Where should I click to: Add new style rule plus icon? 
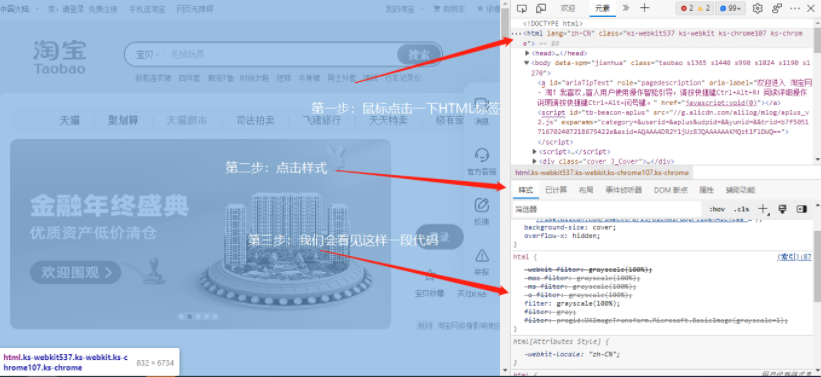(x=763, y=209)
